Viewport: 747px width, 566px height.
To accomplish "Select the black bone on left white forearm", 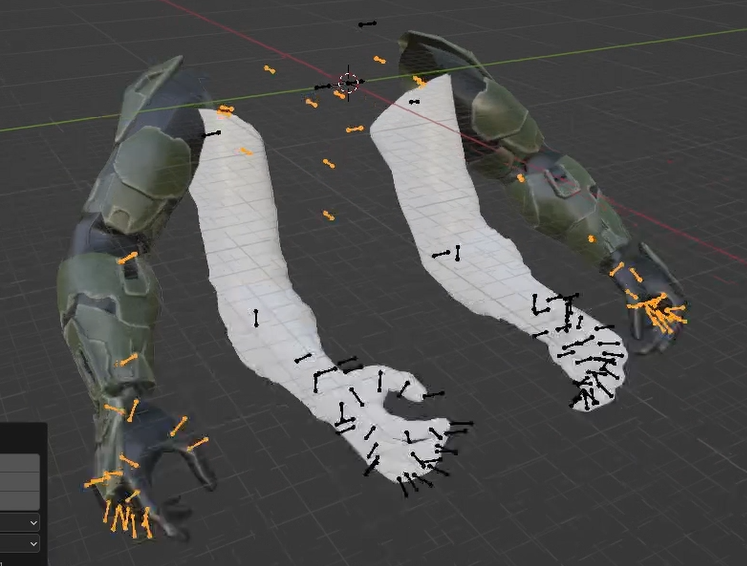I will coord(256,318).
